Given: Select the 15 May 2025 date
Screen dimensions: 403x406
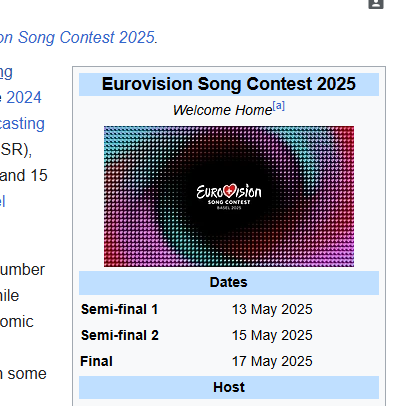Looking at the screenshot, I should coord(272,335).
